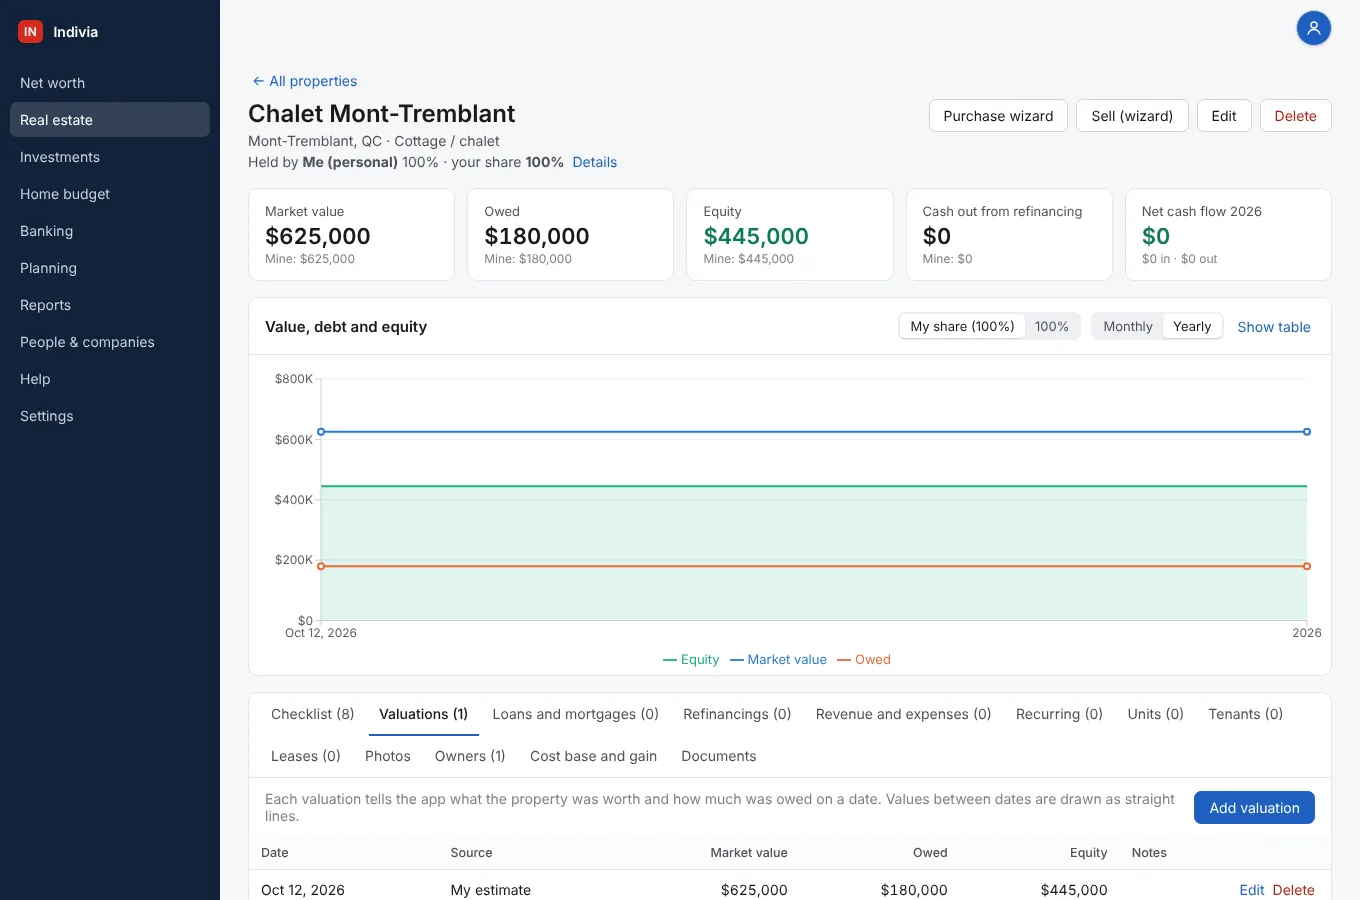Open the Documents tab
The width and height of the screenshot is (1360, 900).
pyautogui.click(x=718, y=756)
